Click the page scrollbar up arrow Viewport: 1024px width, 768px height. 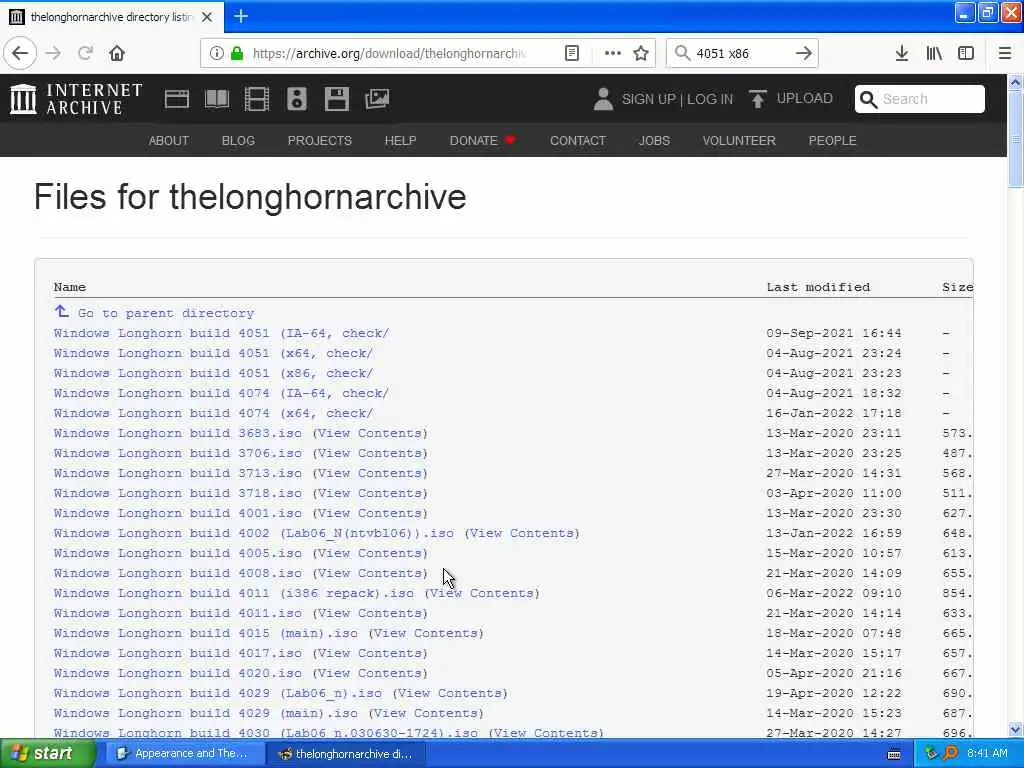pyautogui.click(x=1016, y=82)
